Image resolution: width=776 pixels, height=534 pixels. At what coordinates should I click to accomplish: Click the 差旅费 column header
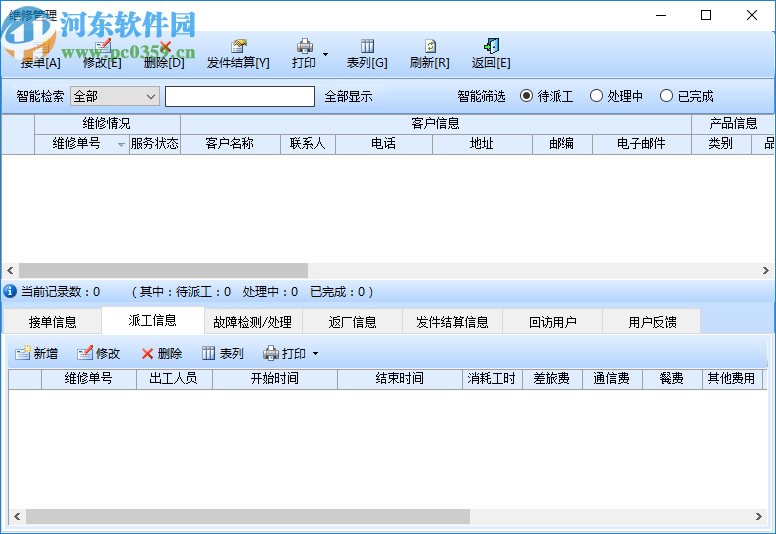(552, 379)
